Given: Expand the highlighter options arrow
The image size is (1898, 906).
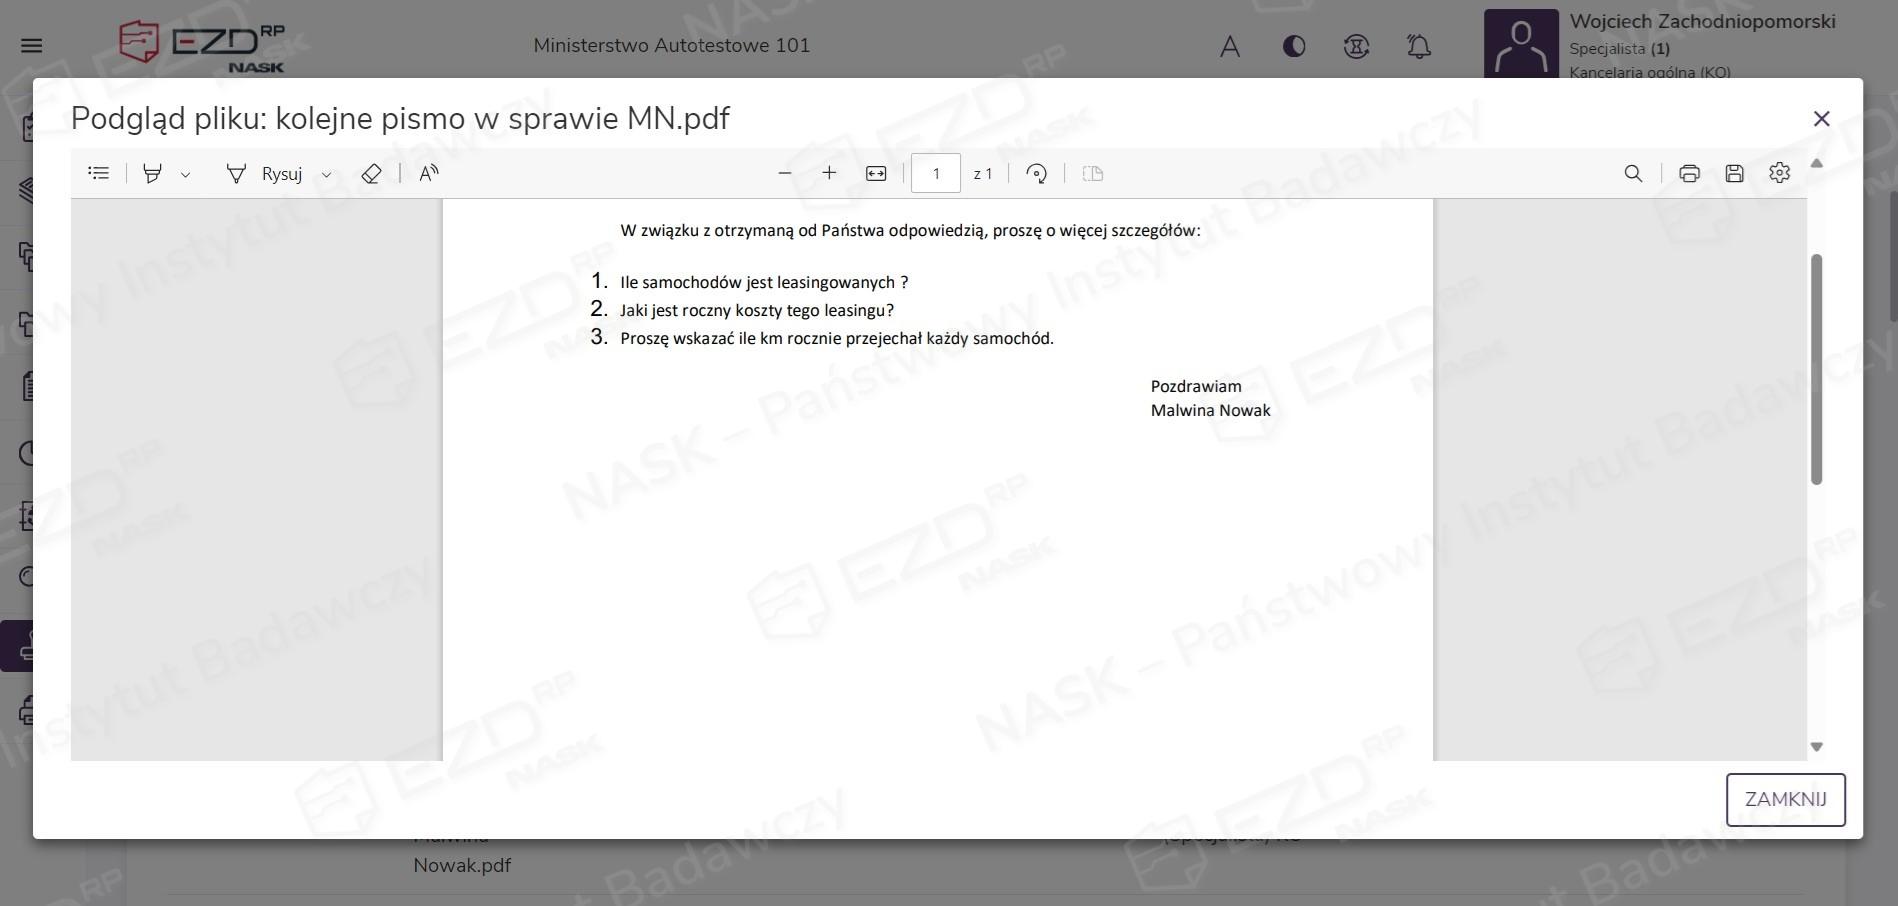Looking at the screenshot, I should [x=185, y=174].
